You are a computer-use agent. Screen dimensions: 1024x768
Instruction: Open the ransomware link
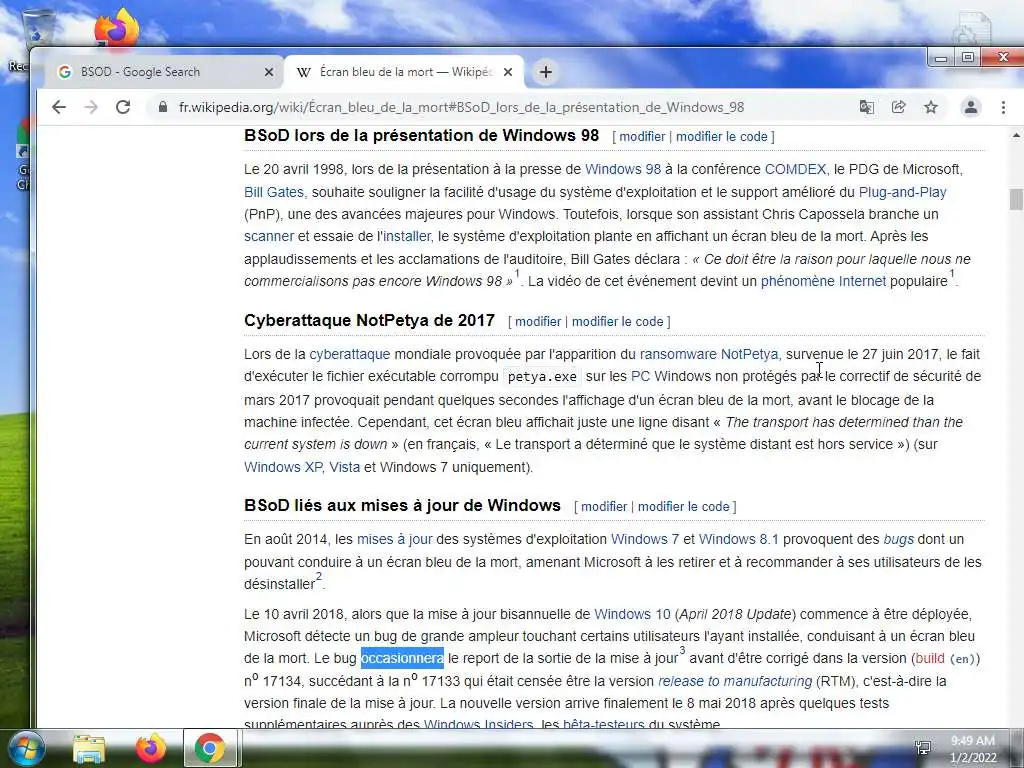[678, 354]
